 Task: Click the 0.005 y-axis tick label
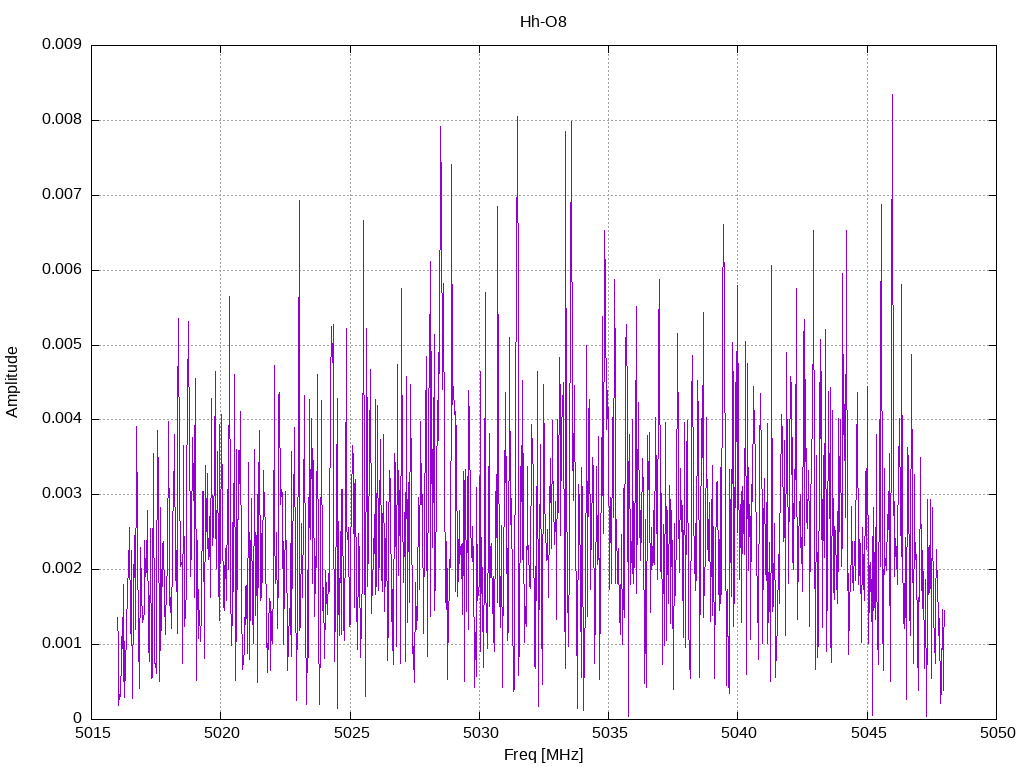pyautogui.click(x=62, y=344)
